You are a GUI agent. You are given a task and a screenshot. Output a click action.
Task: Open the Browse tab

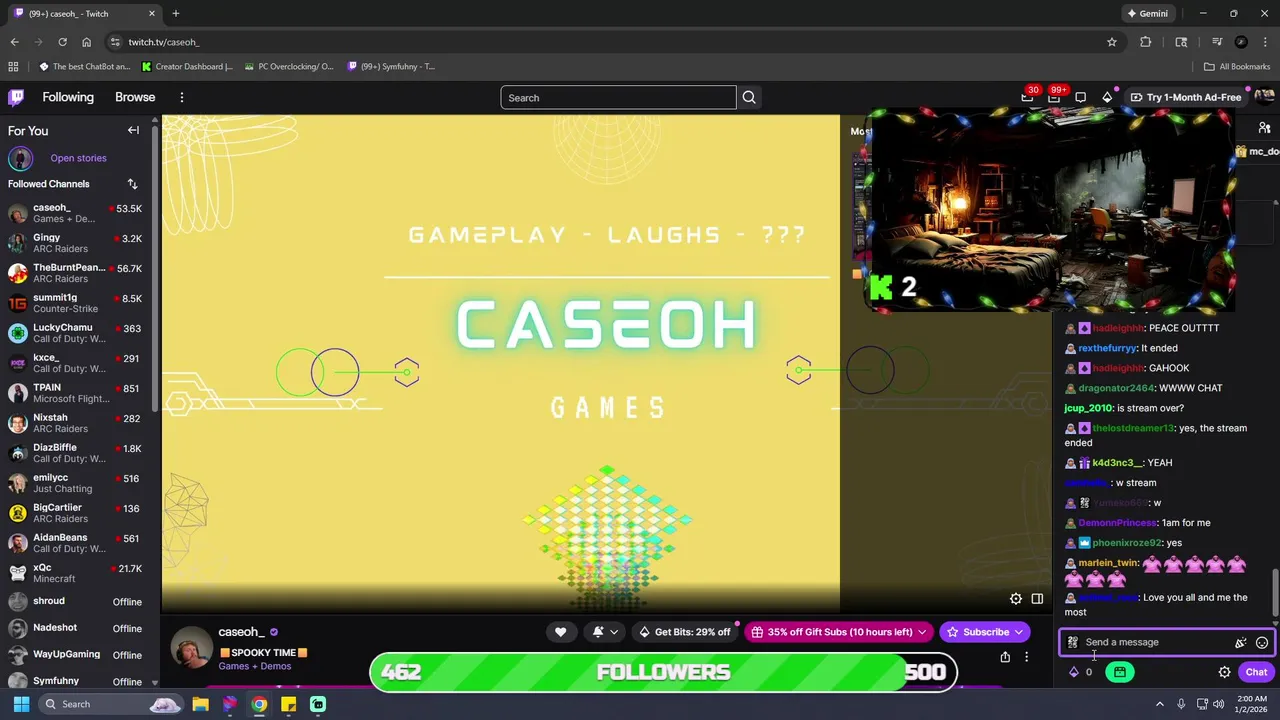[x=135, y=97]
